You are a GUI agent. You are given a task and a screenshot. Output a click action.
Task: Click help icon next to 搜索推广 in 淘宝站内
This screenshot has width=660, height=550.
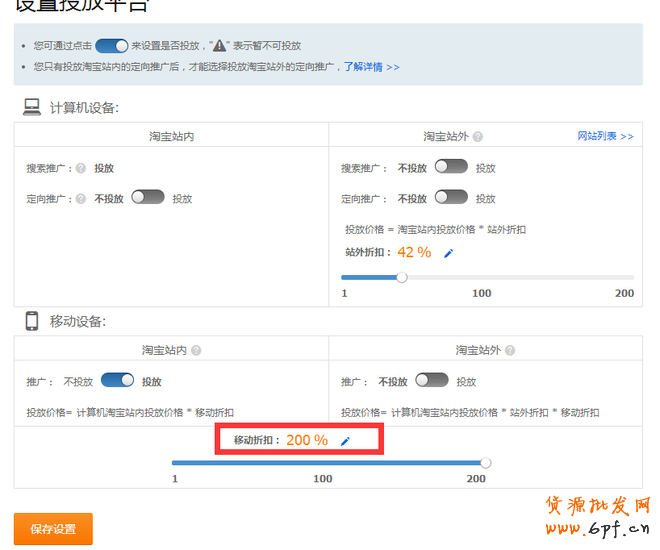(81, 168)
